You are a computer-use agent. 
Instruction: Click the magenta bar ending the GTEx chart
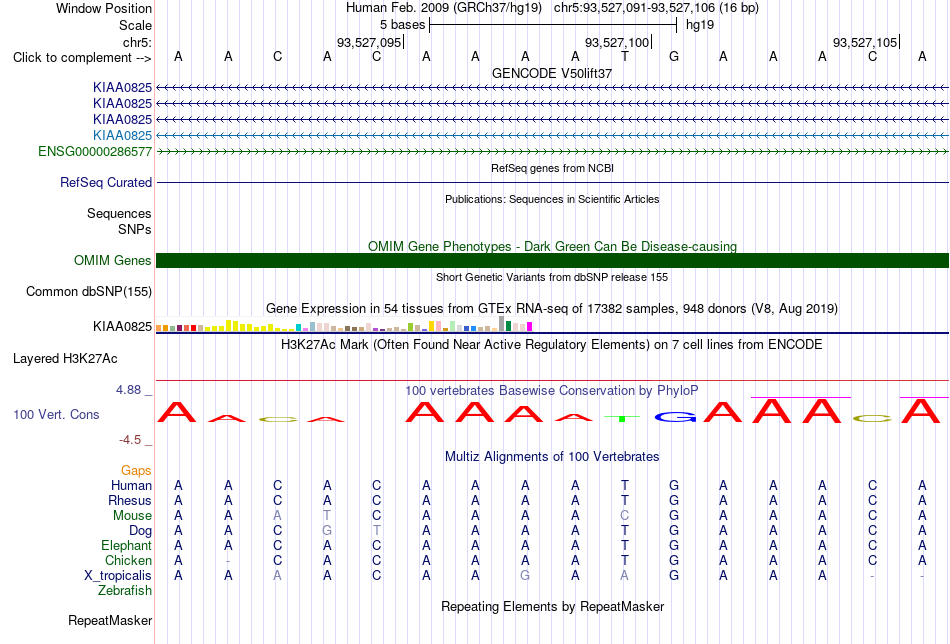pos(530,327)
